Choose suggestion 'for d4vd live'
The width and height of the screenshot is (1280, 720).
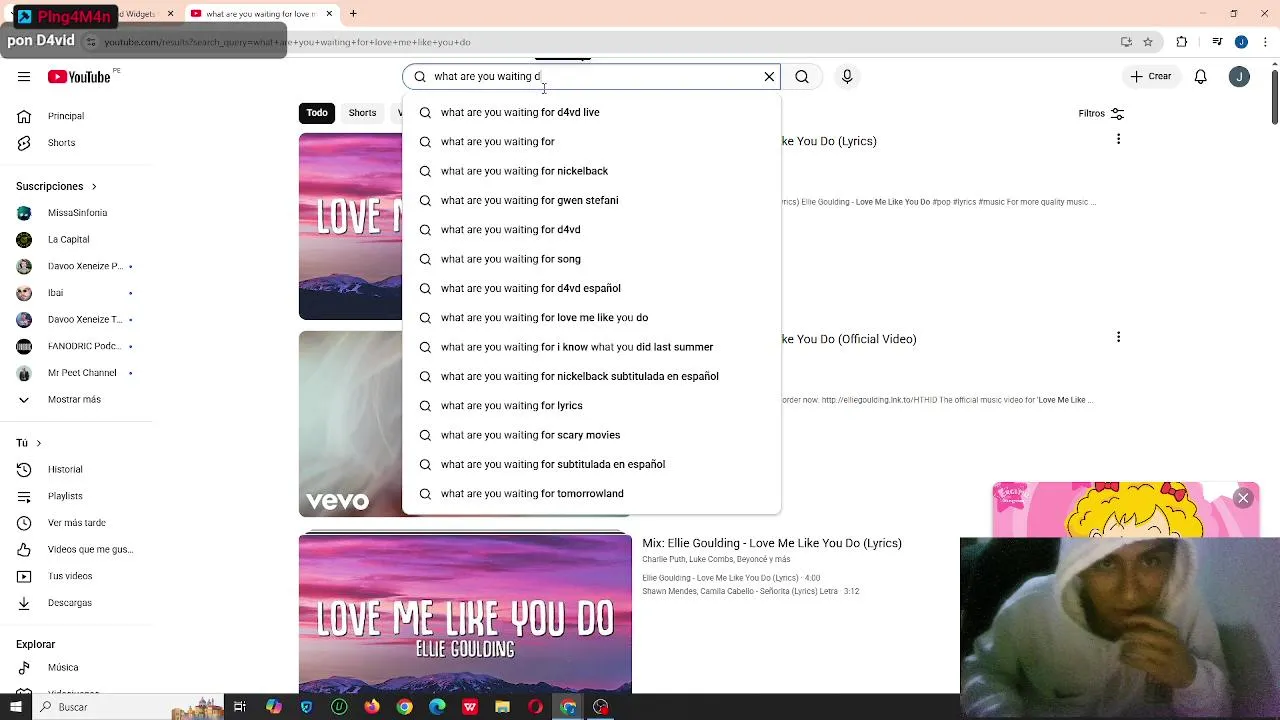click(591, 113)
